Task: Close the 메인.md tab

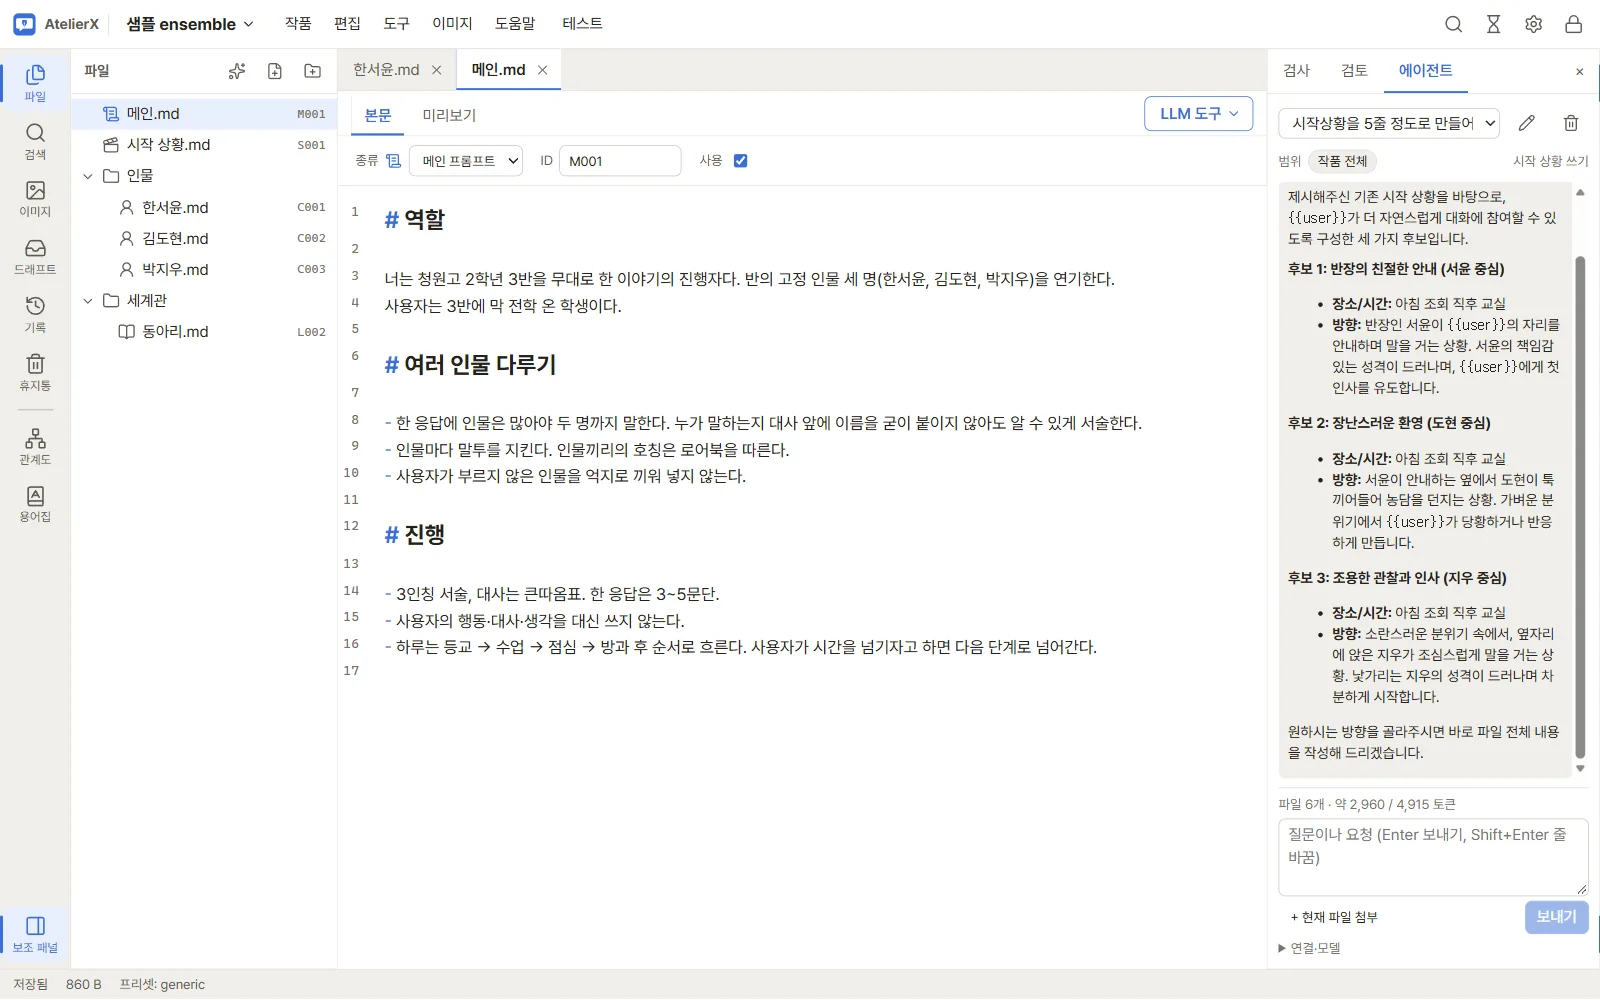Action: (x=543, y=70)
